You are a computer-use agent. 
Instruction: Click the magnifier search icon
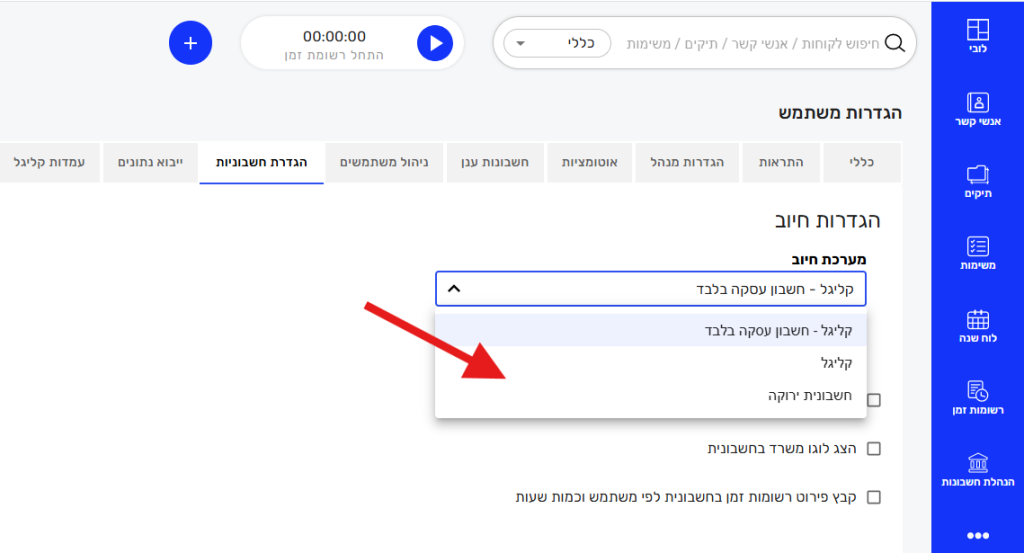[895, 43]
